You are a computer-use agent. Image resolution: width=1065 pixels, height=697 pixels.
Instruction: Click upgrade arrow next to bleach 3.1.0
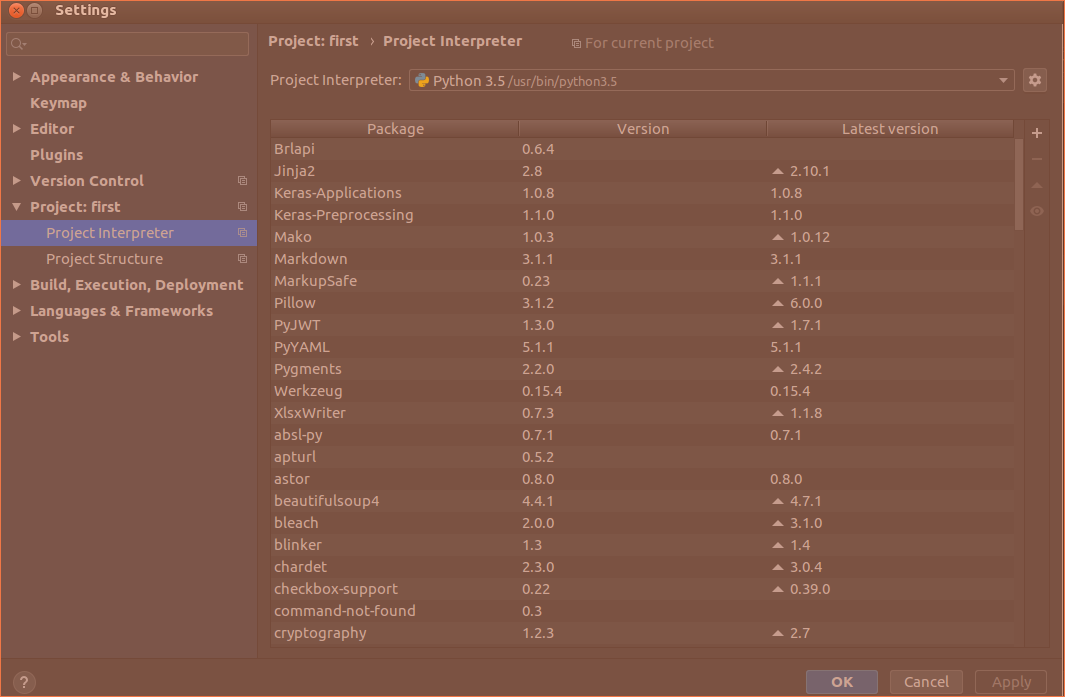[778, 523]
